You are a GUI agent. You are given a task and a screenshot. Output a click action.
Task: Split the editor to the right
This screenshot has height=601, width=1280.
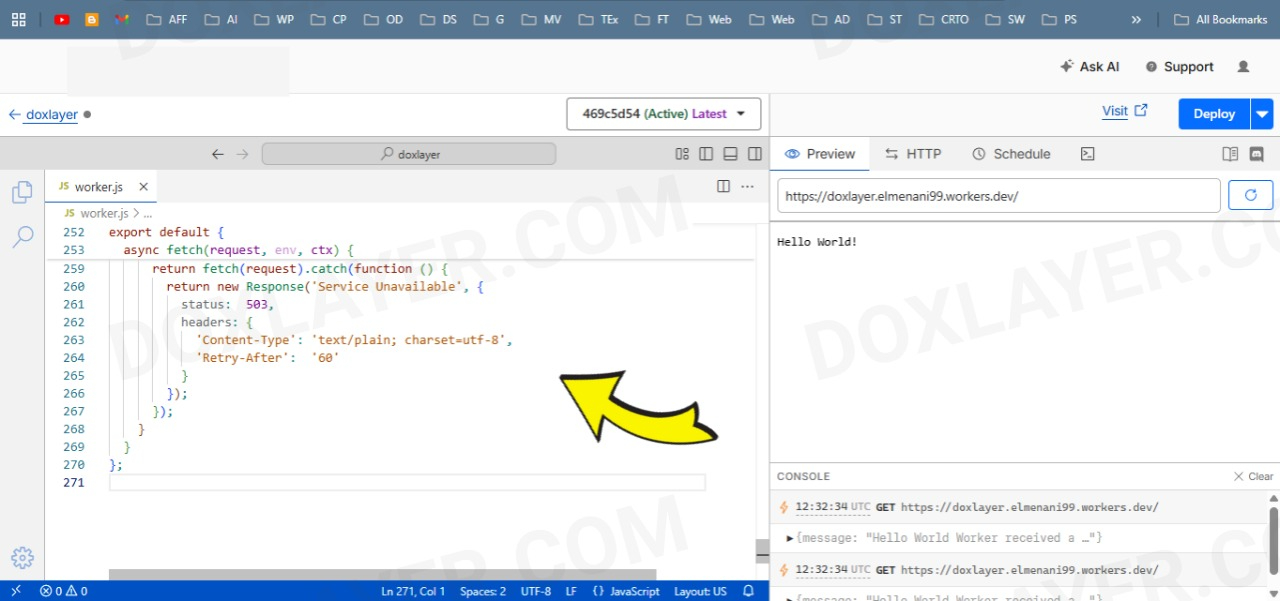[x=723, y=186]
